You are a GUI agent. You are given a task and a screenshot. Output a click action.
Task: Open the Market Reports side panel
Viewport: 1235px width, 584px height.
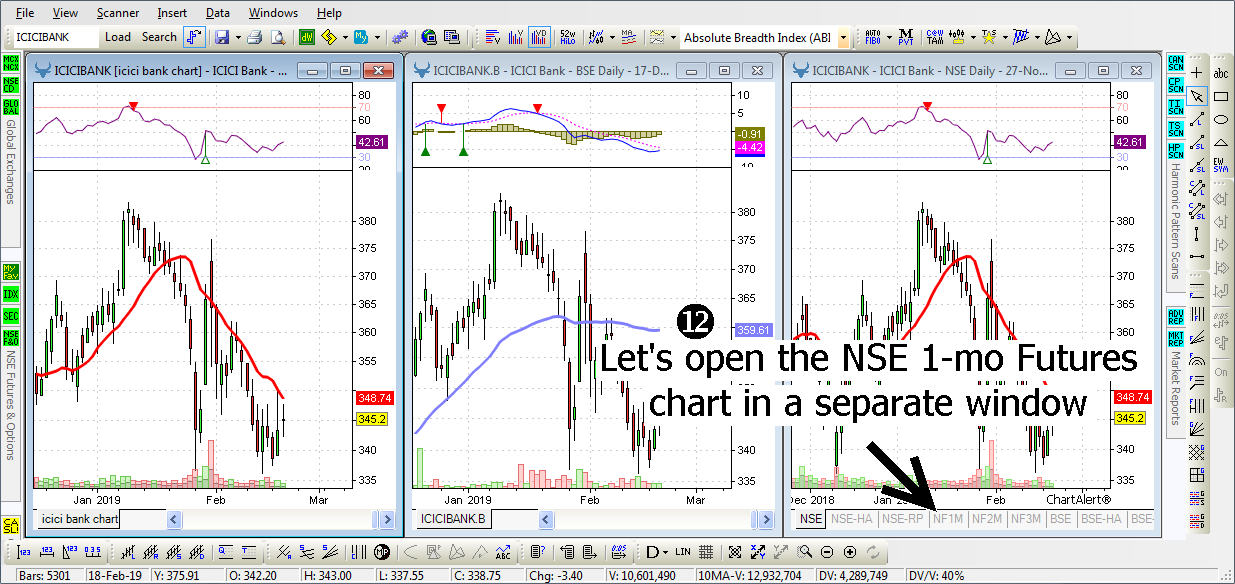(1175, 390)
